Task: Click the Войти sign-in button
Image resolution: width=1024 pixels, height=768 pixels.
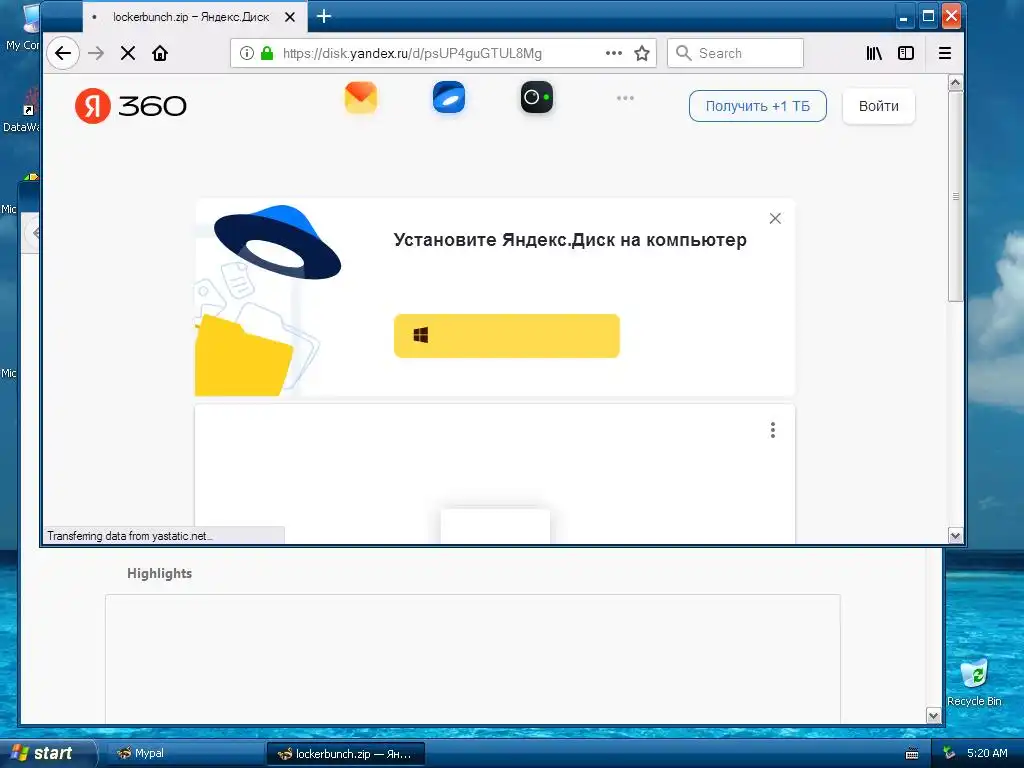Action: (x=878, y=106)
